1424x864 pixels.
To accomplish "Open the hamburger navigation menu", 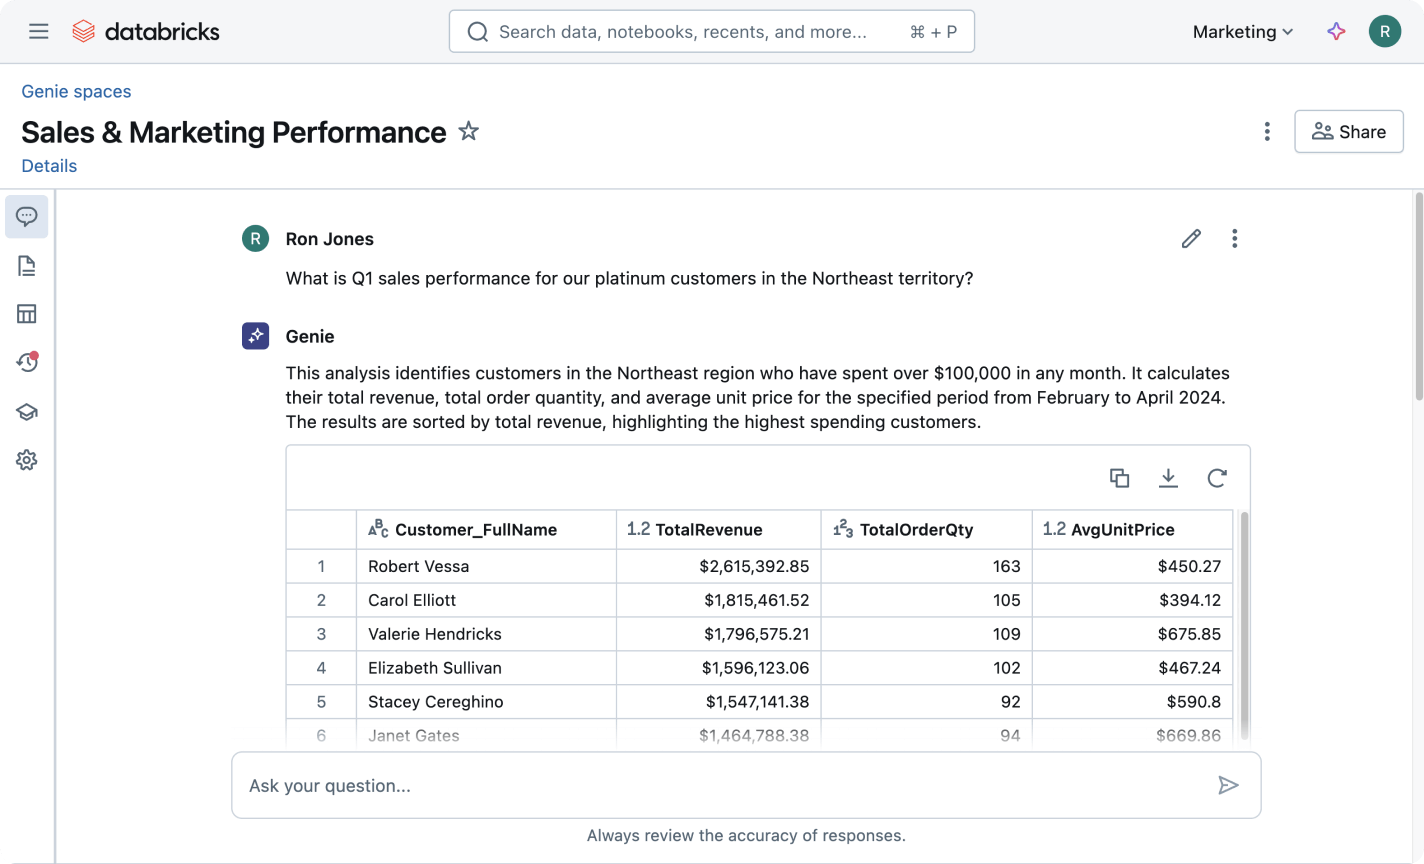I will [x=39, y=32].
